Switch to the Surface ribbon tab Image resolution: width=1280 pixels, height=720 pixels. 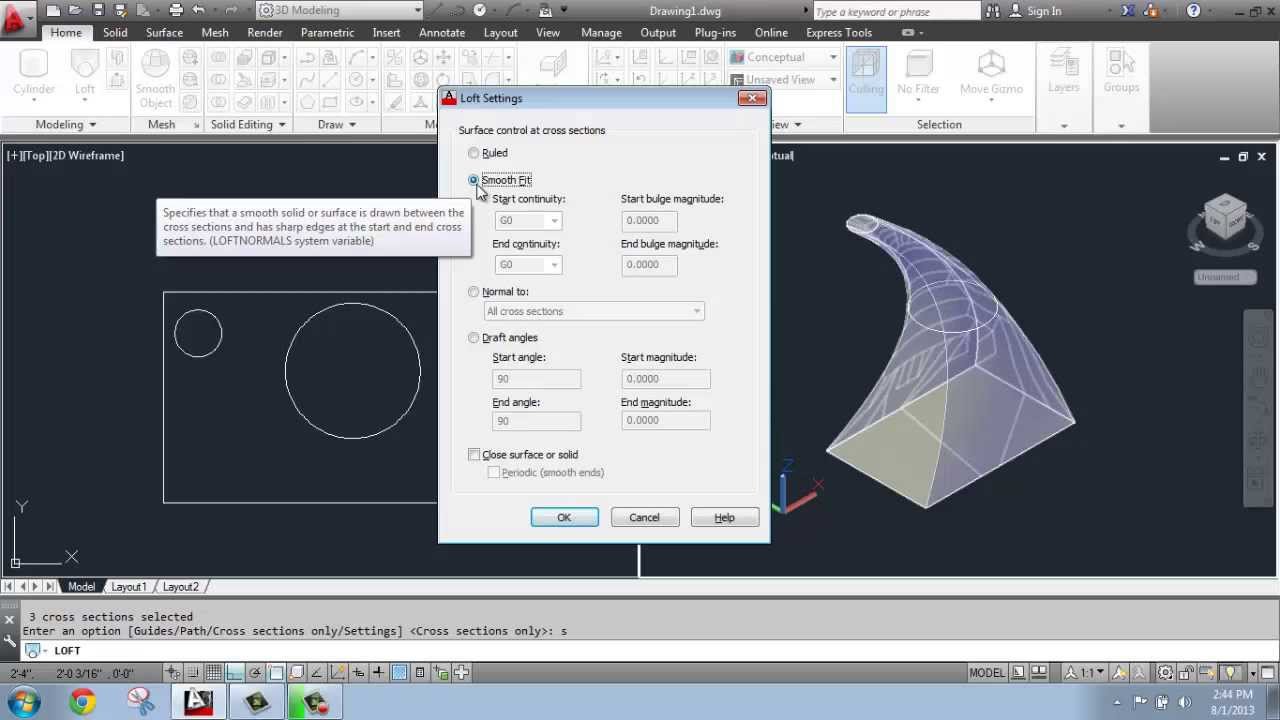[164, 32]
